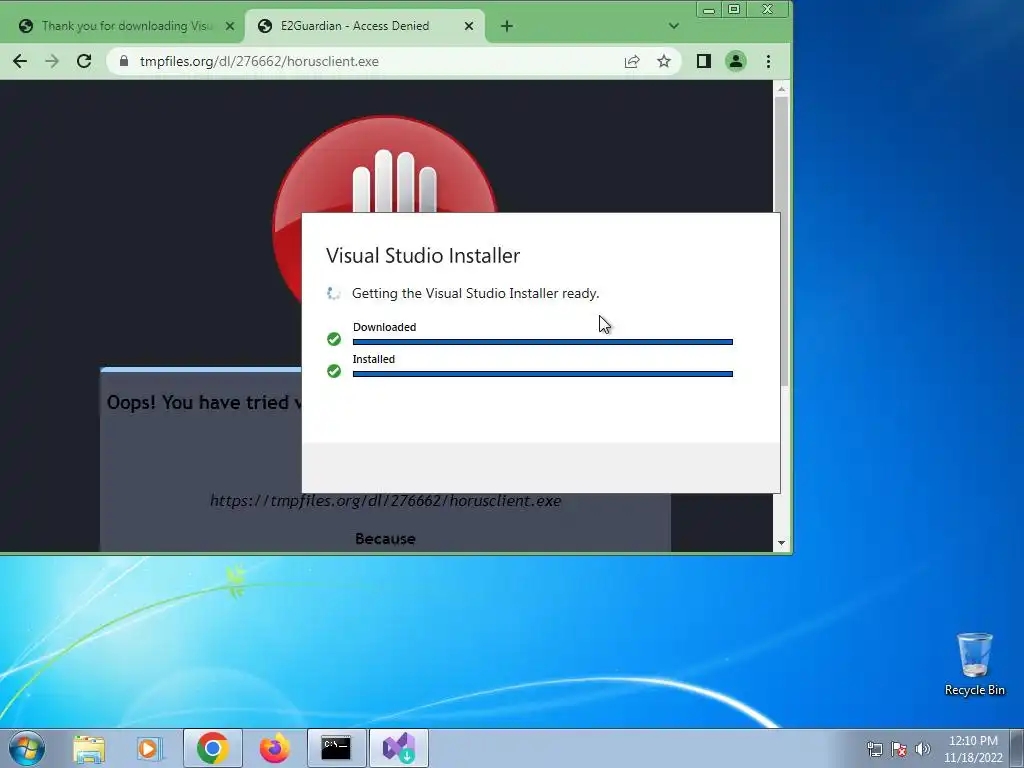Click the green checkmark next to Downloaded

334,339
